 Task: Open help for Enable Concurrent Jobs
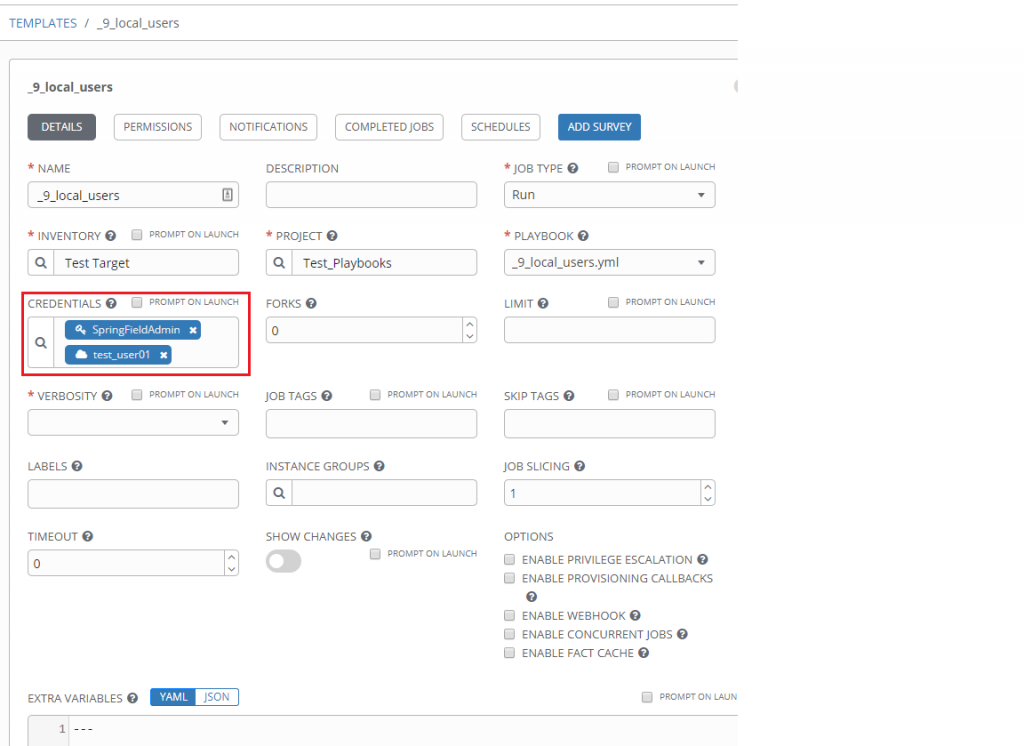tap(682, 634)
